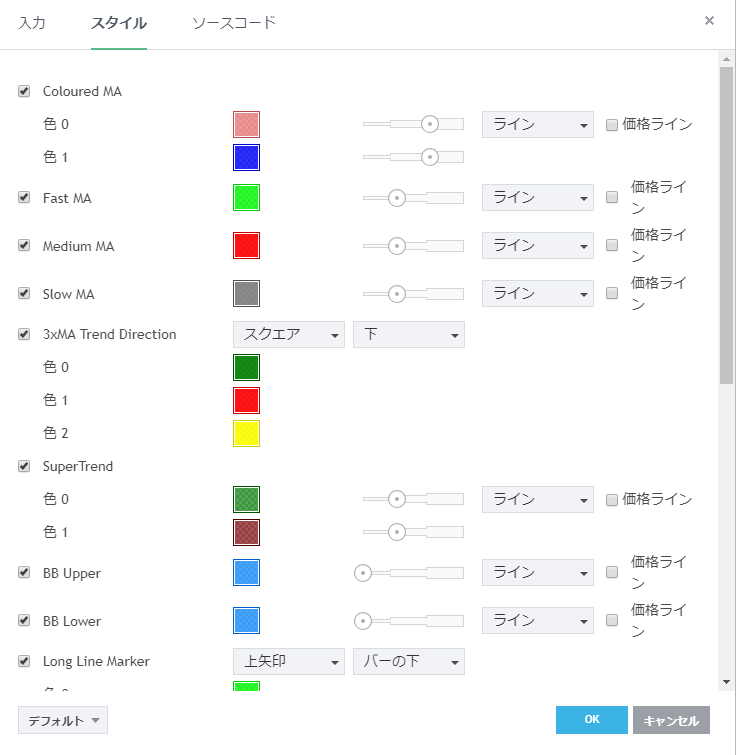Screen dimensions: 736x755
Task: Click the scrollbar up arrow
Action: coord(726,59)
